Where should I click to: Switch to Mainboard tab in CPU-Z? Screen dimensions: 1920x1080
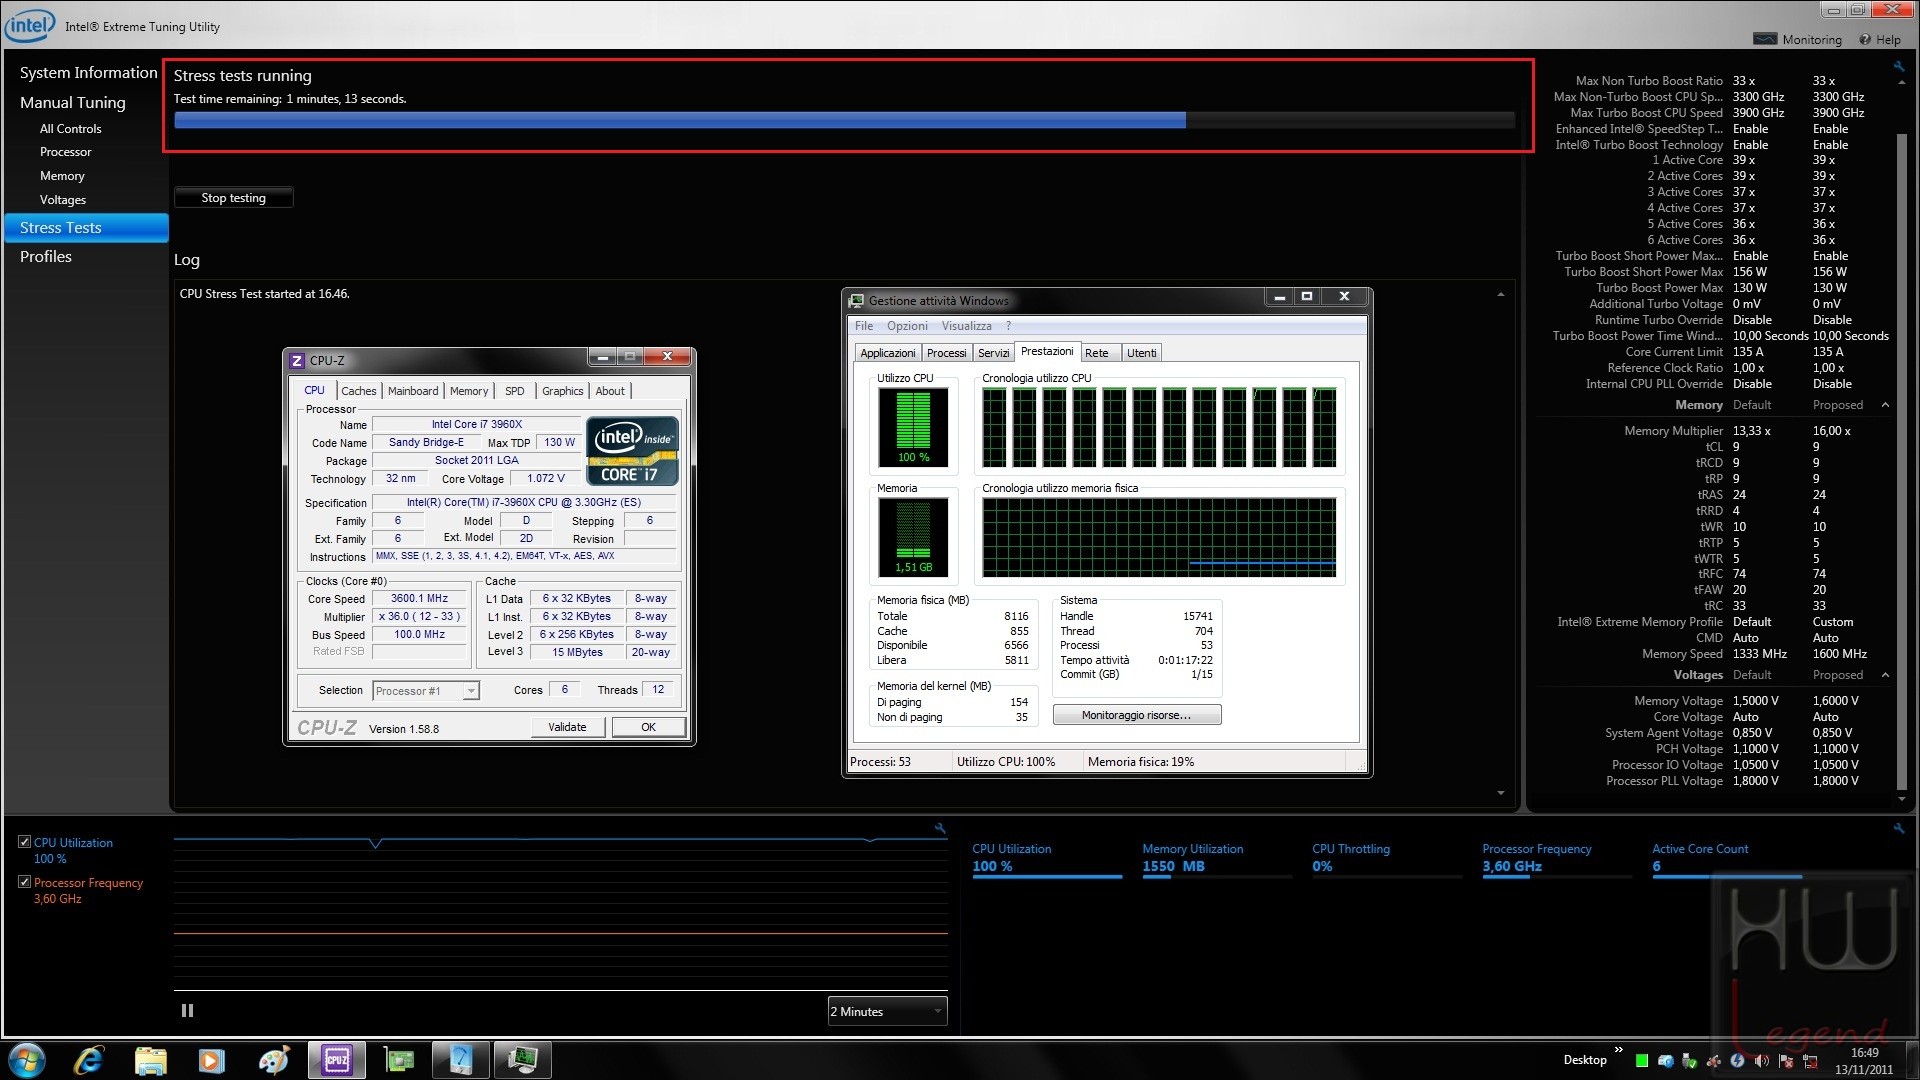(x=413, y=391)
